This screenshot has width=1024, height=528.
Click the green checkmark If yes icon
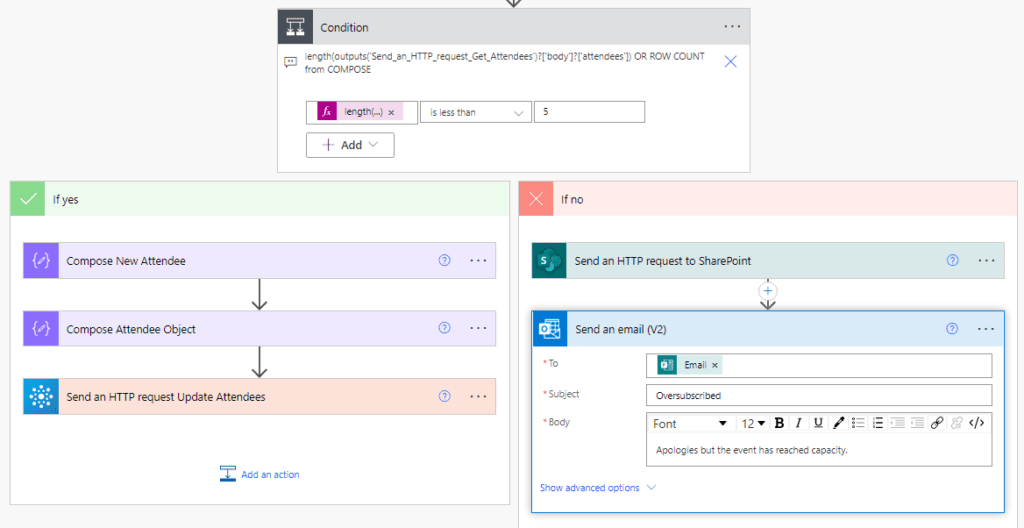tap(28, 199)
